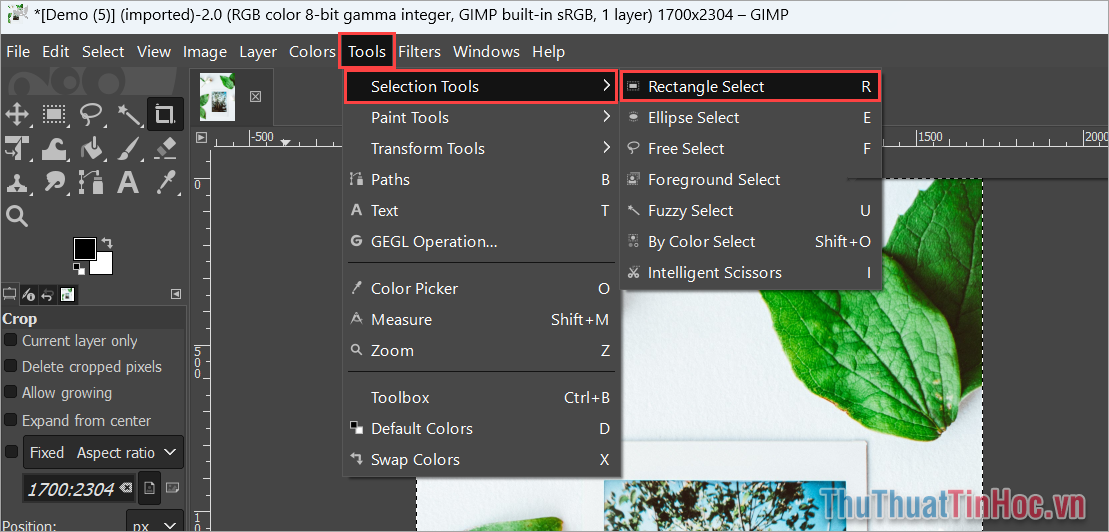Enable Current layer only checkbox
This screenshot has width=1109, height=532.
click(x=11, y=340)
